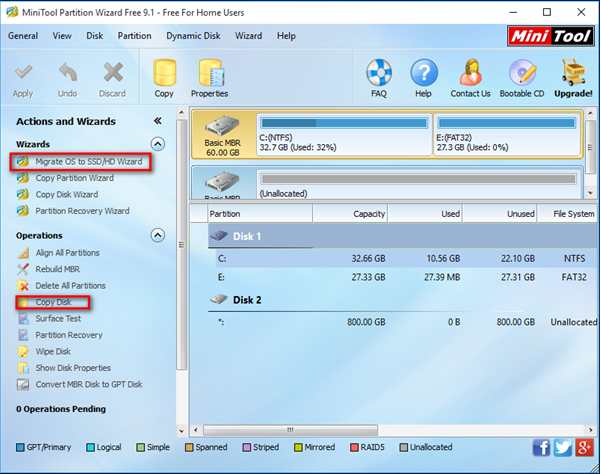Select the E:(FAT32) partition block in disk map
The image size is (601, 474).
(506, 134)
